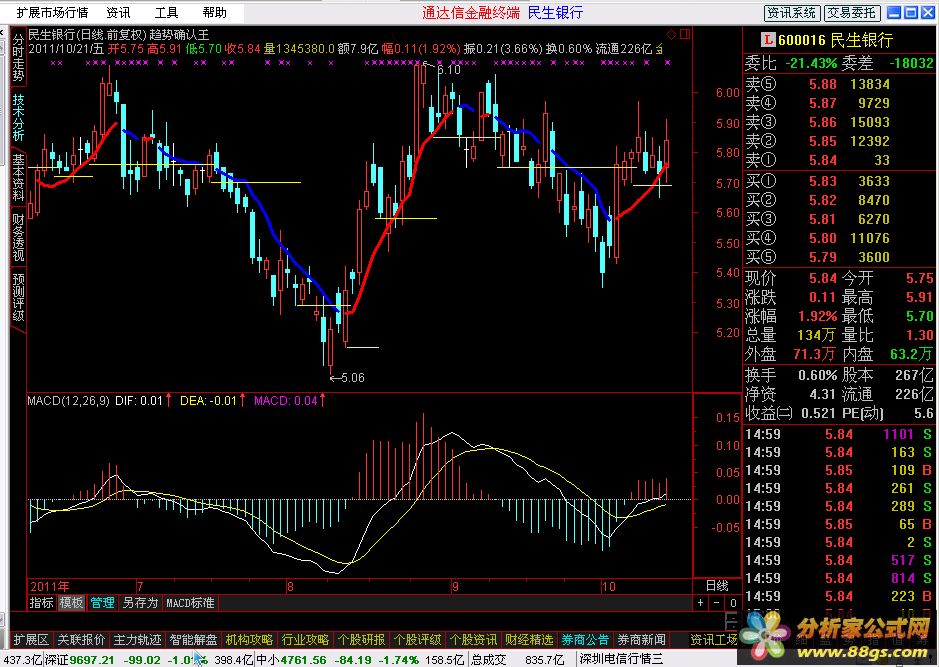Click the 总成交 835.7亿 status entry

(x=517, y=660)
